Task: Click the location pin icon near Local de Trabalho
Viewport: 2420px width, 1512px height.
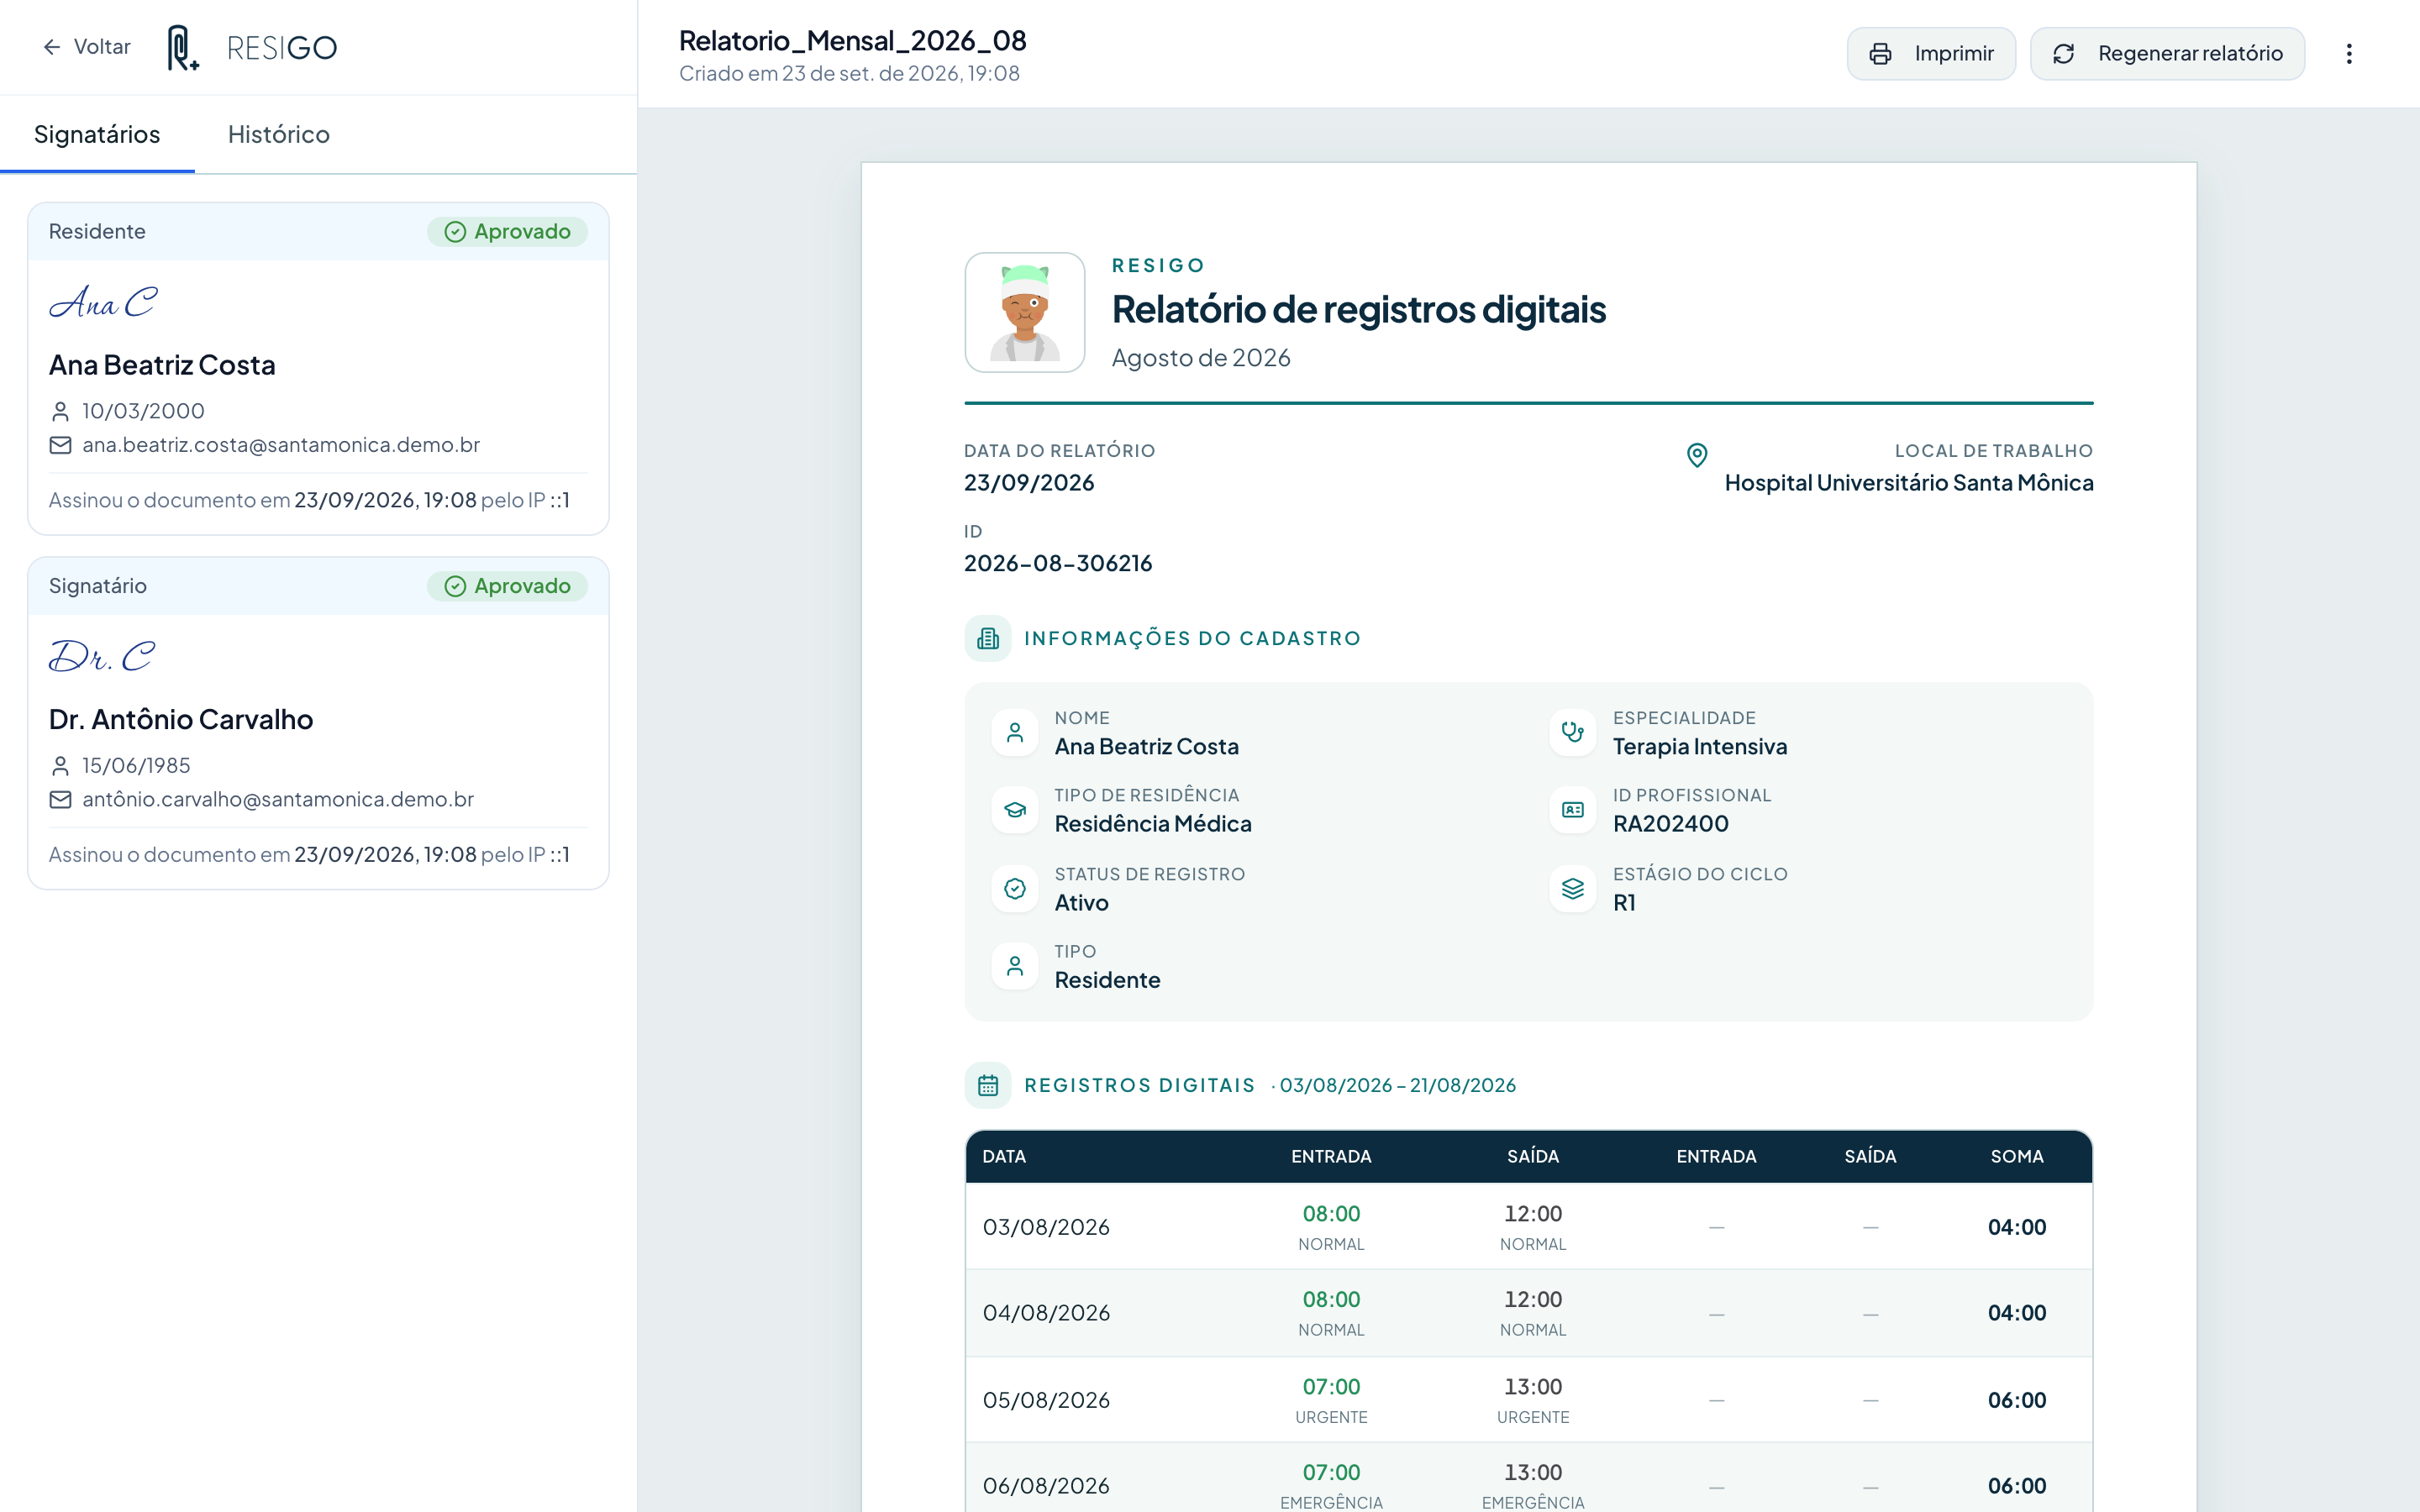Action: [1697, 456]
